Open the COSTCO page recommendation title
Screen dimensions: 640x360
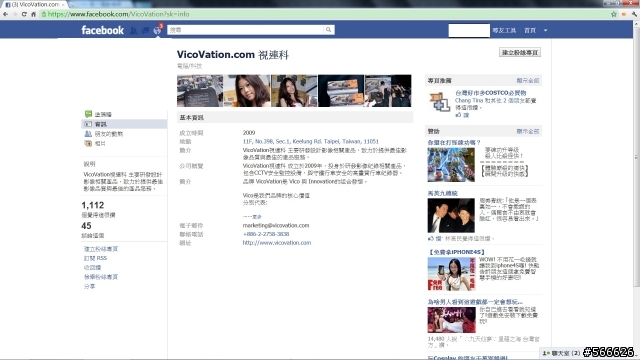click(491, 93)
